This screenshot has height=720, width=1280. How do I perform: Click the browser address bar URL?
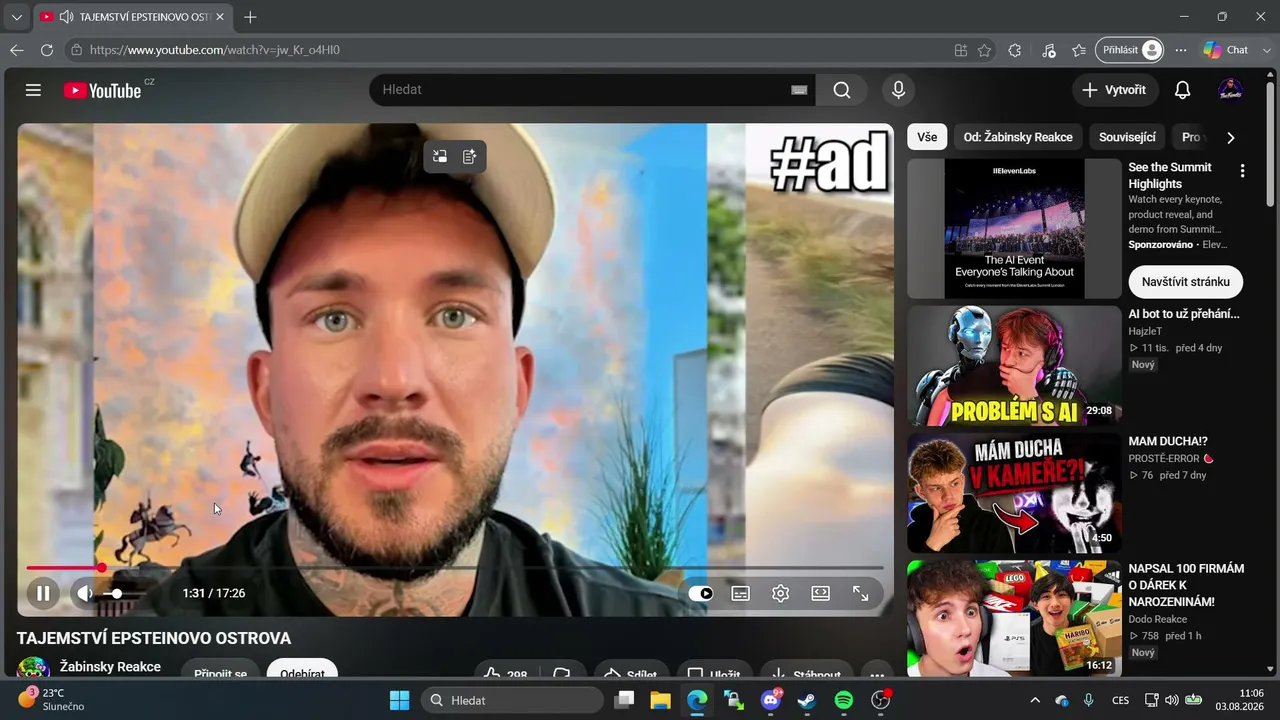click(215, 50)
